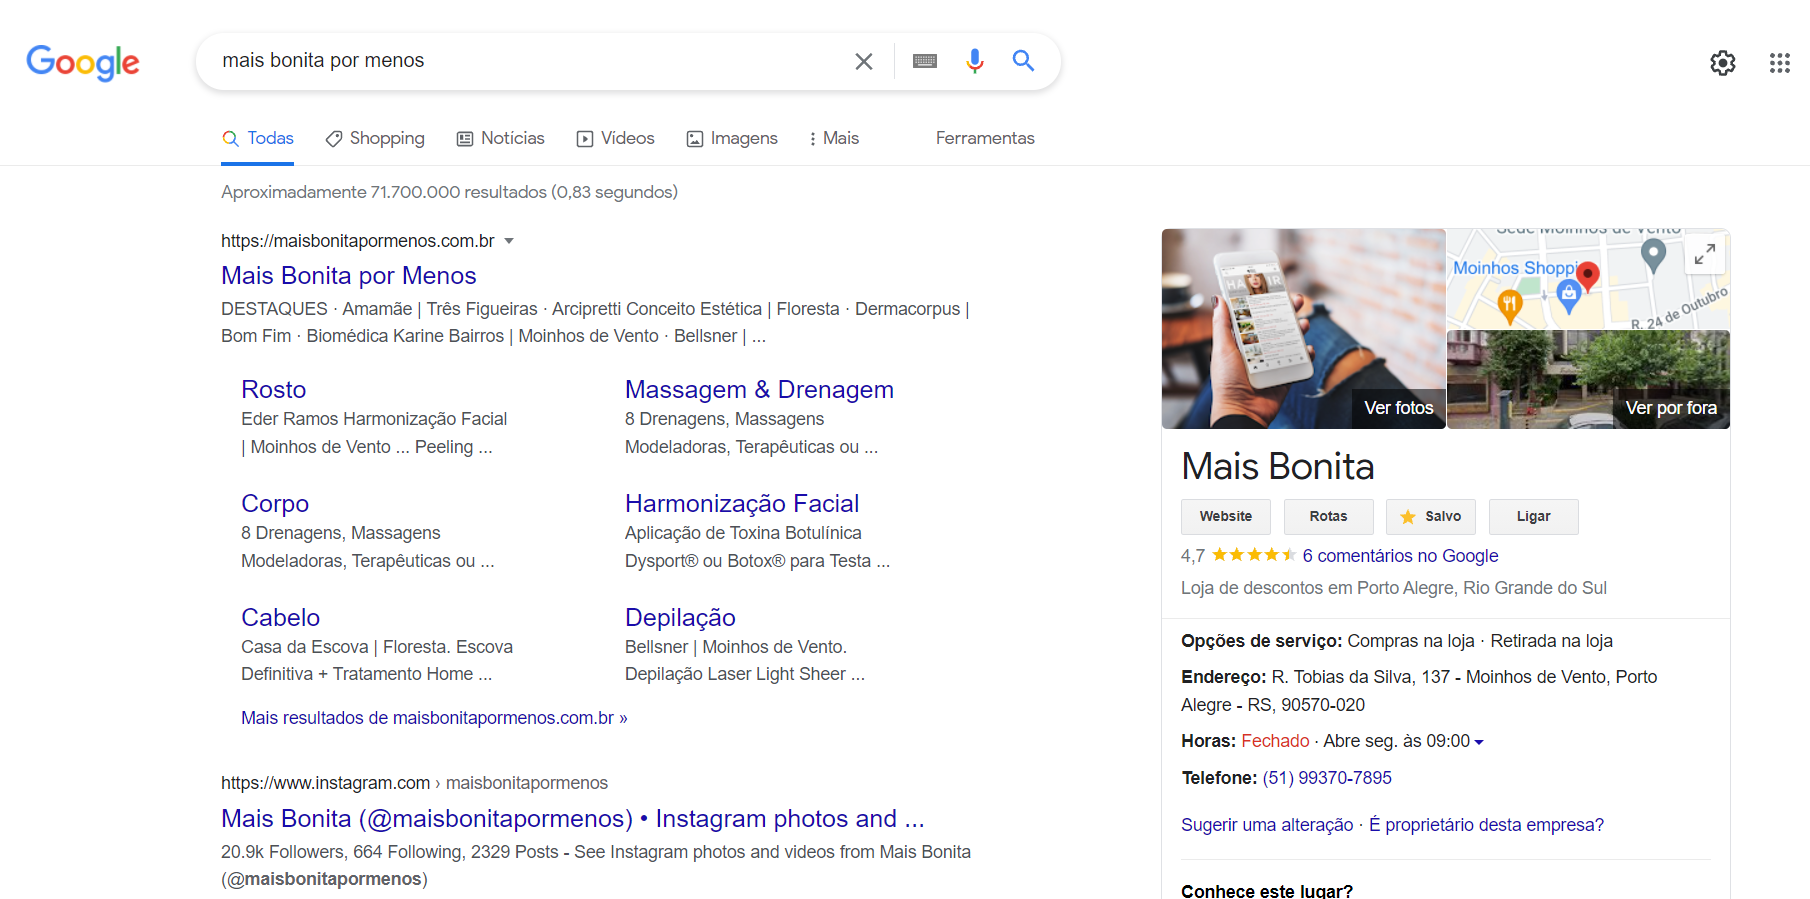Open Ver por fora street view
1810x899 pixels.
click(x=1589, y=380)
